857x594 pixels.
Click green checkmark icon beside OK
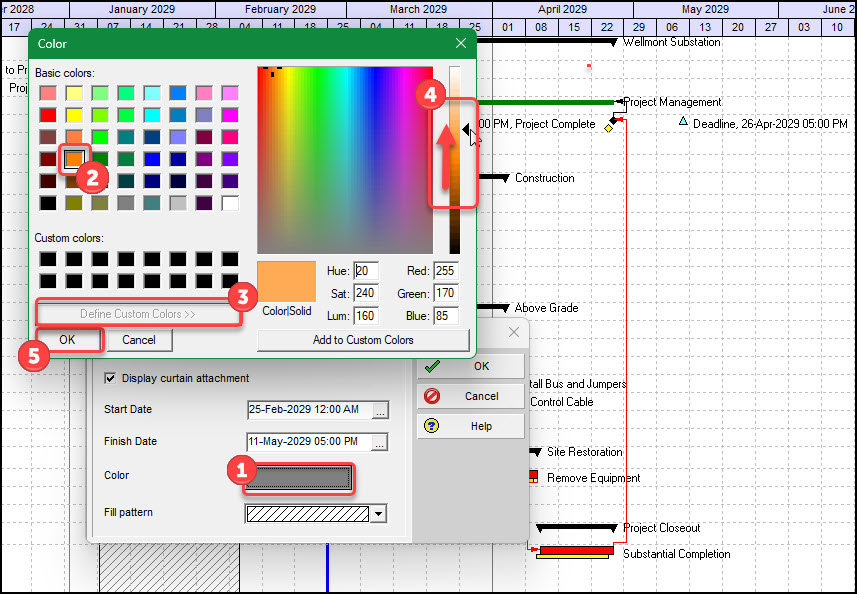[432, 366]
